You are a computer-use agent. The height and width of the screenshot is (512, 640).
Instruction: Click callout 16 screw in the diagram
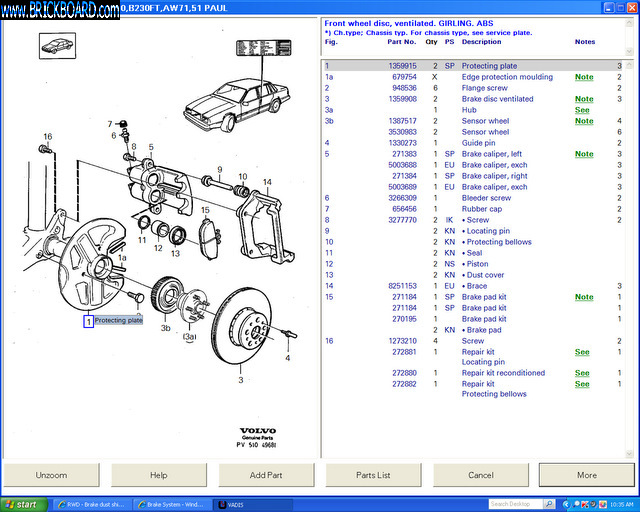(47, 136)
